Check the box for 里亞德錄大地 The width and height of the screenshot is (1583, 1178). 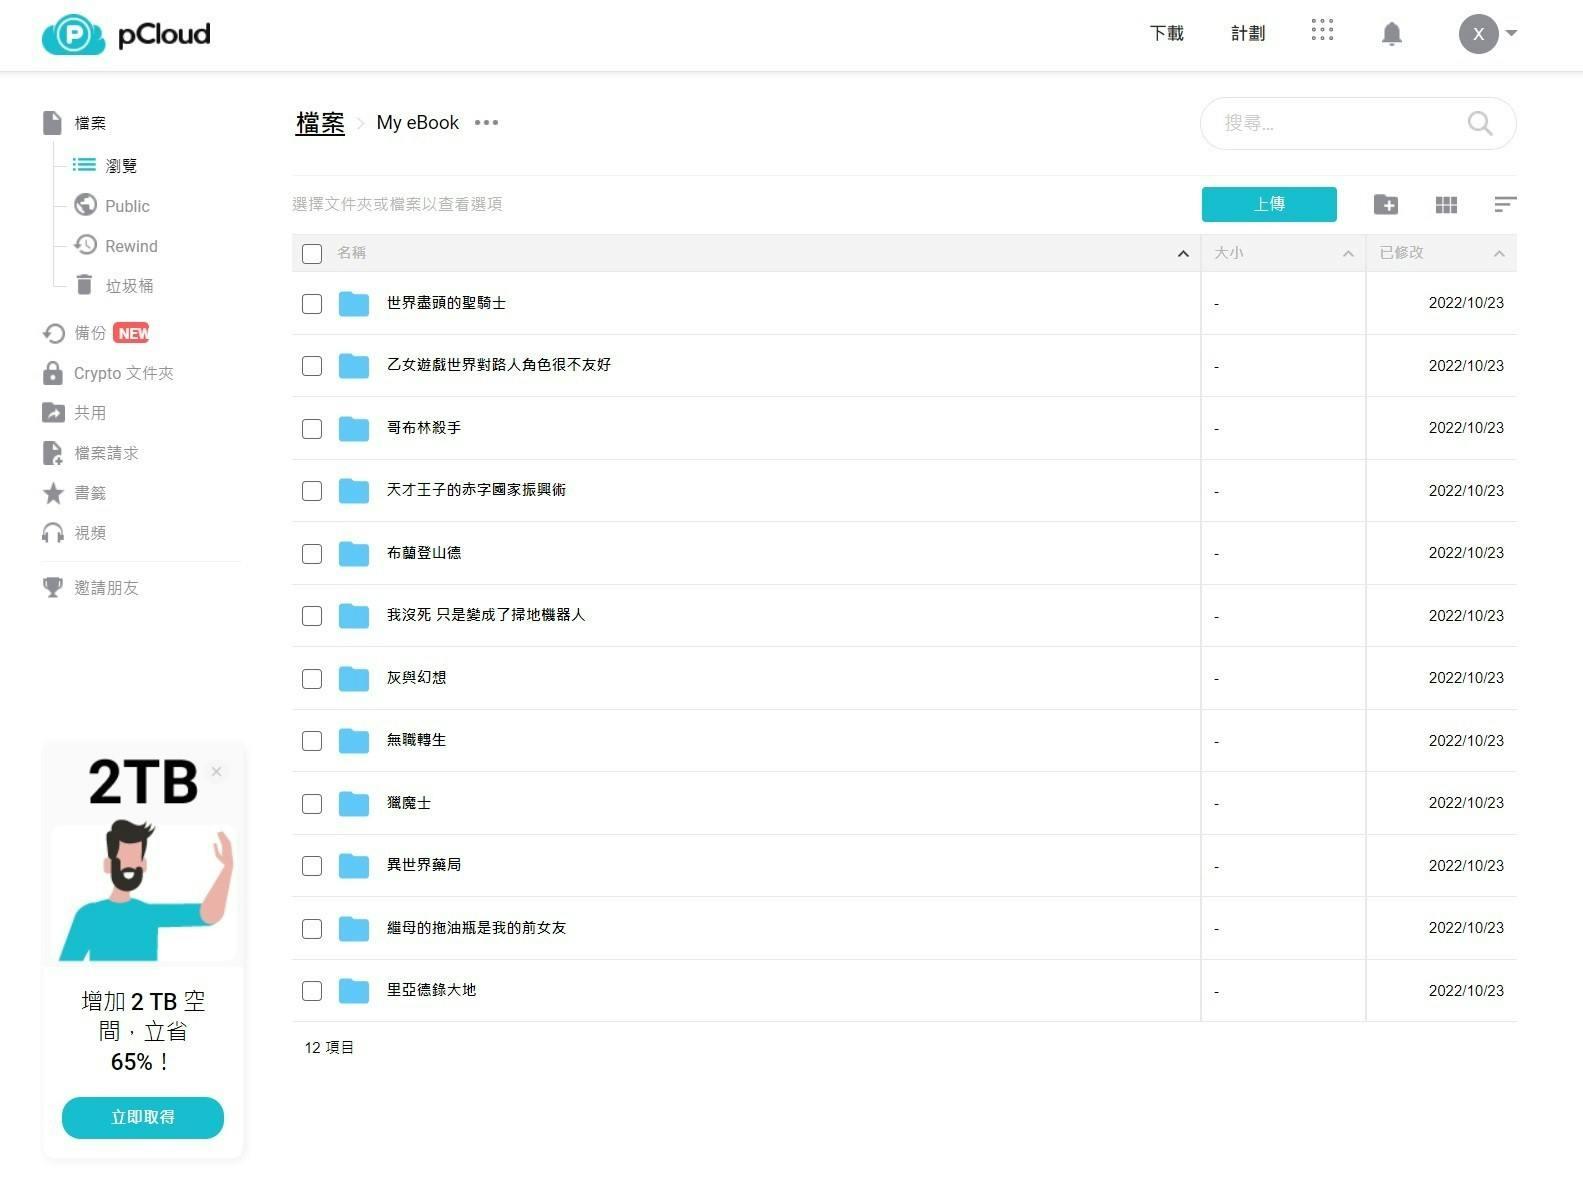312,991
